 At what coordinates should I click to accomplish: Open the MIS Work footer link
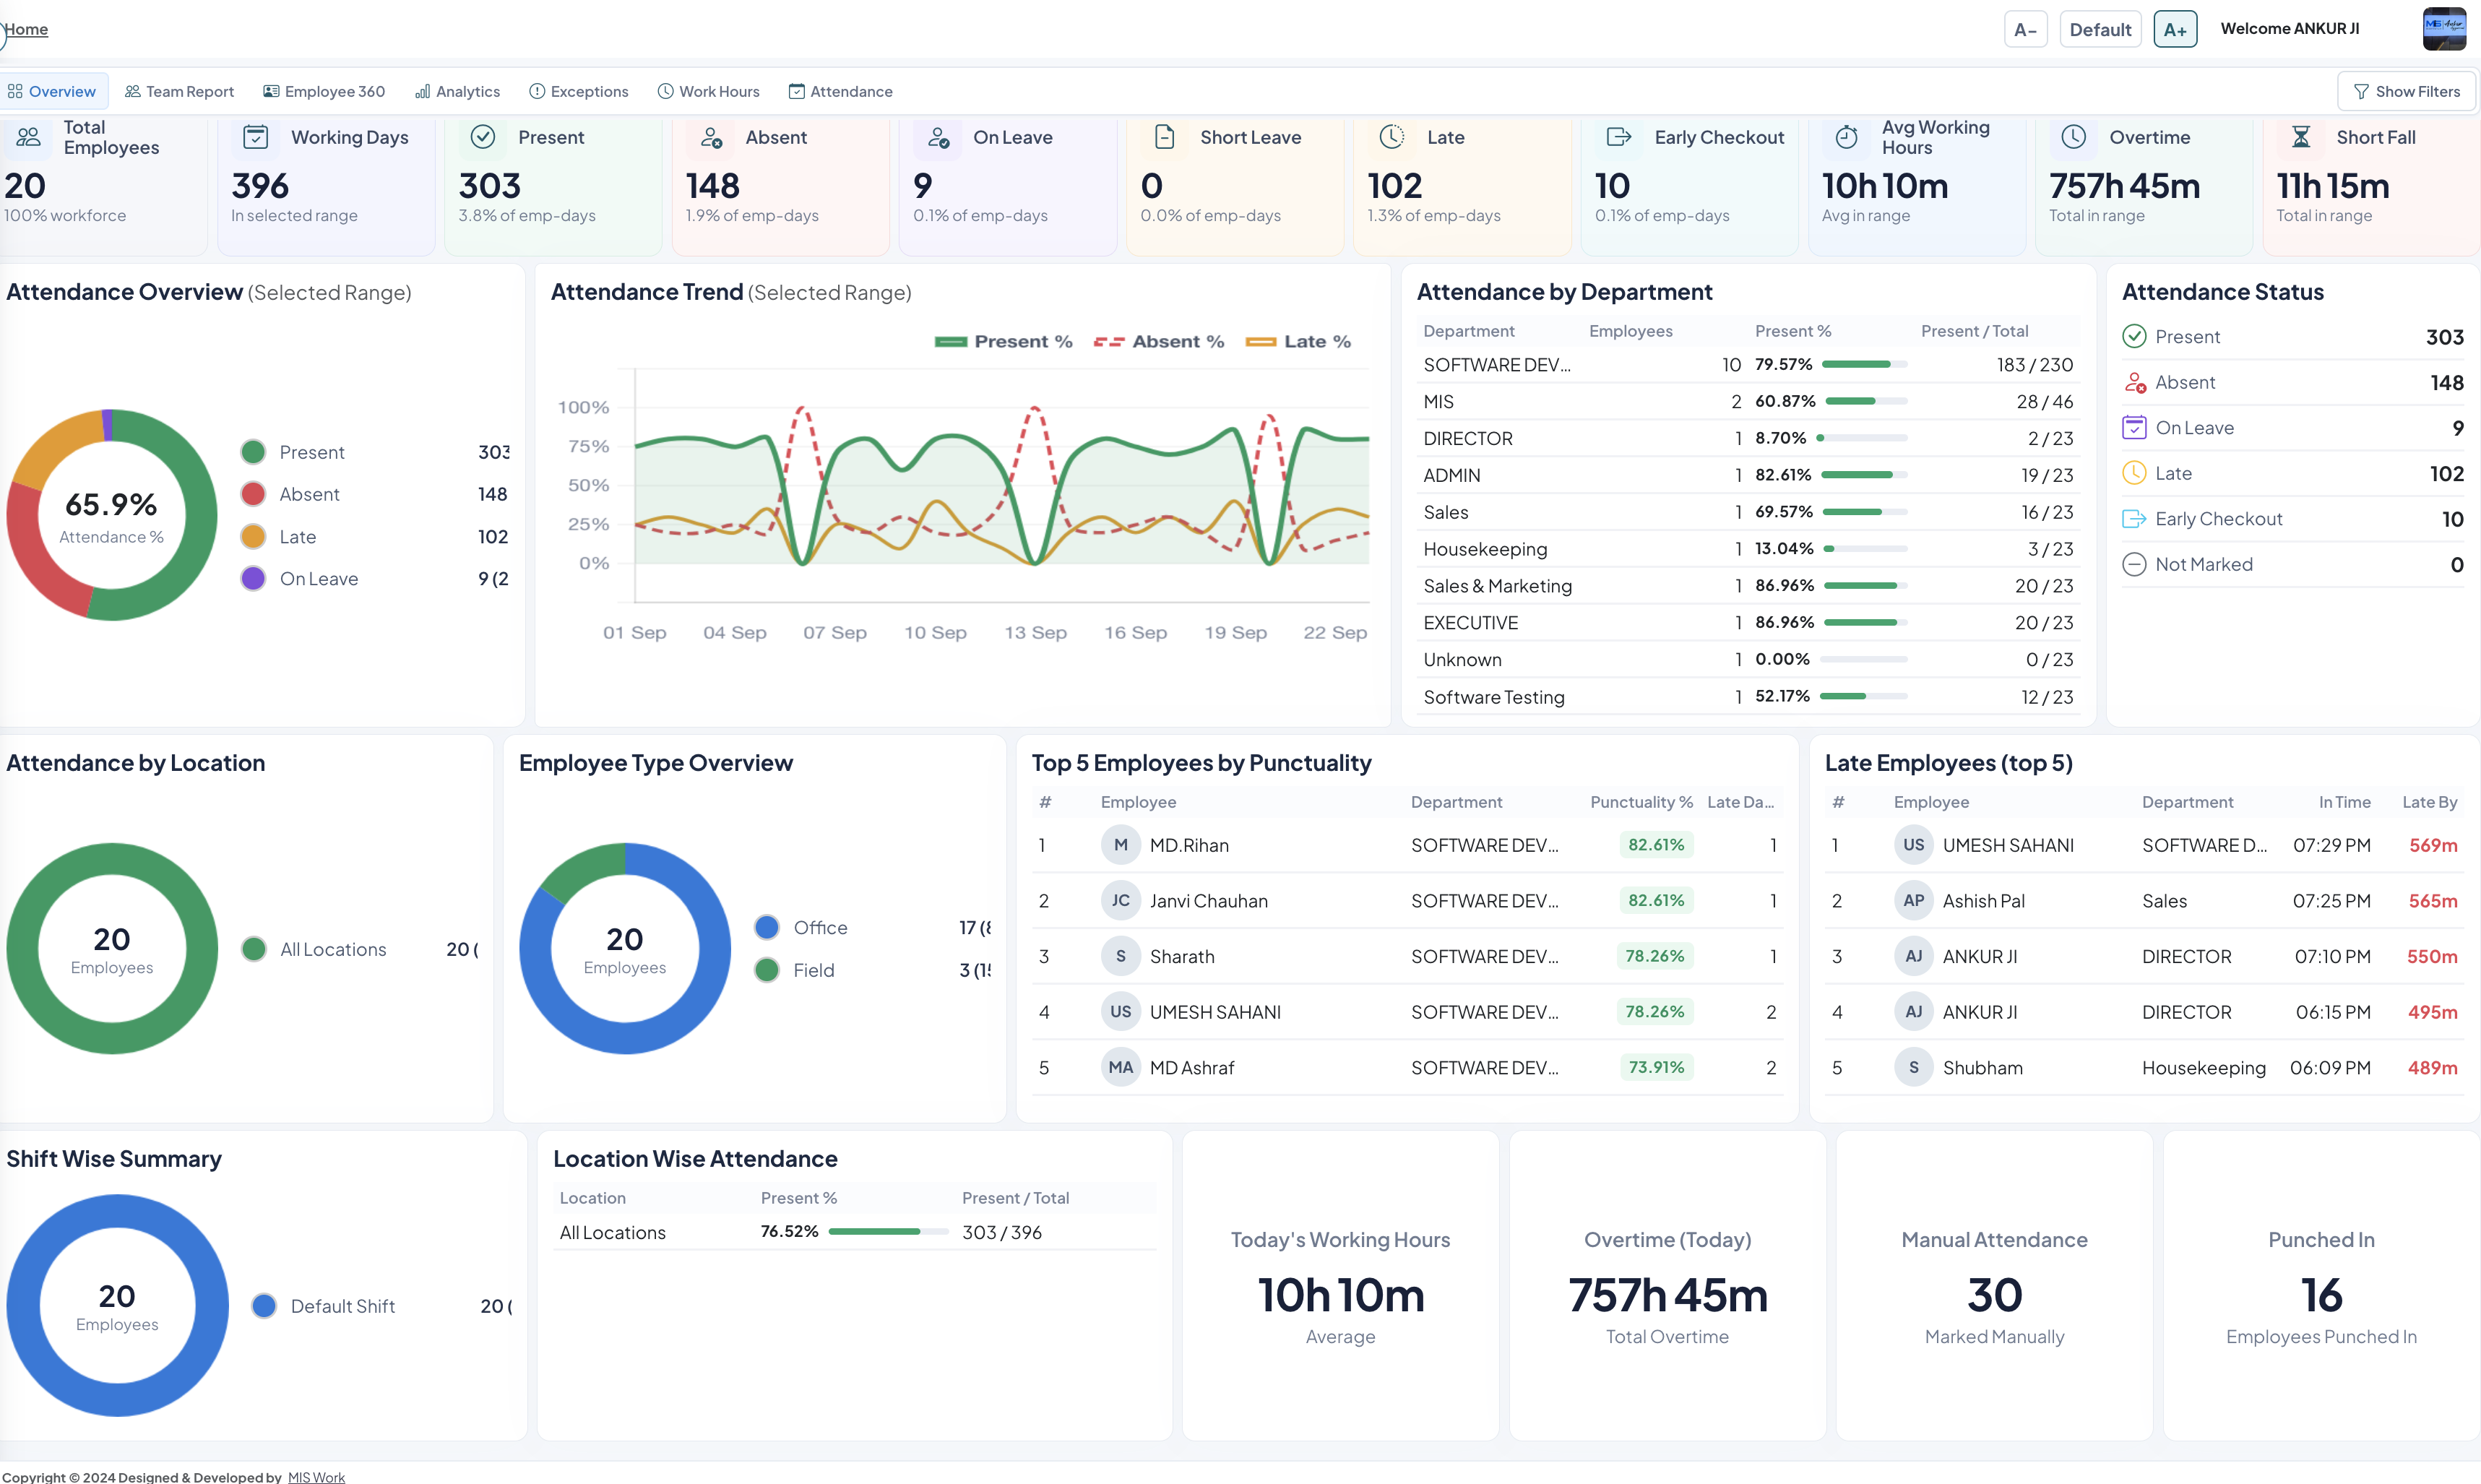pos(316,1477)
